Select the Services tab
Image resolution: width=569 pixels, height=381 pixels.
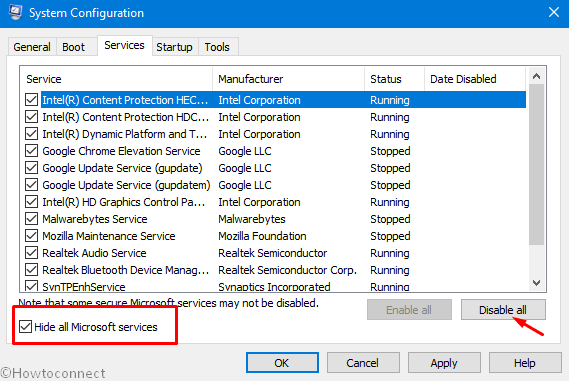point(124,45)
